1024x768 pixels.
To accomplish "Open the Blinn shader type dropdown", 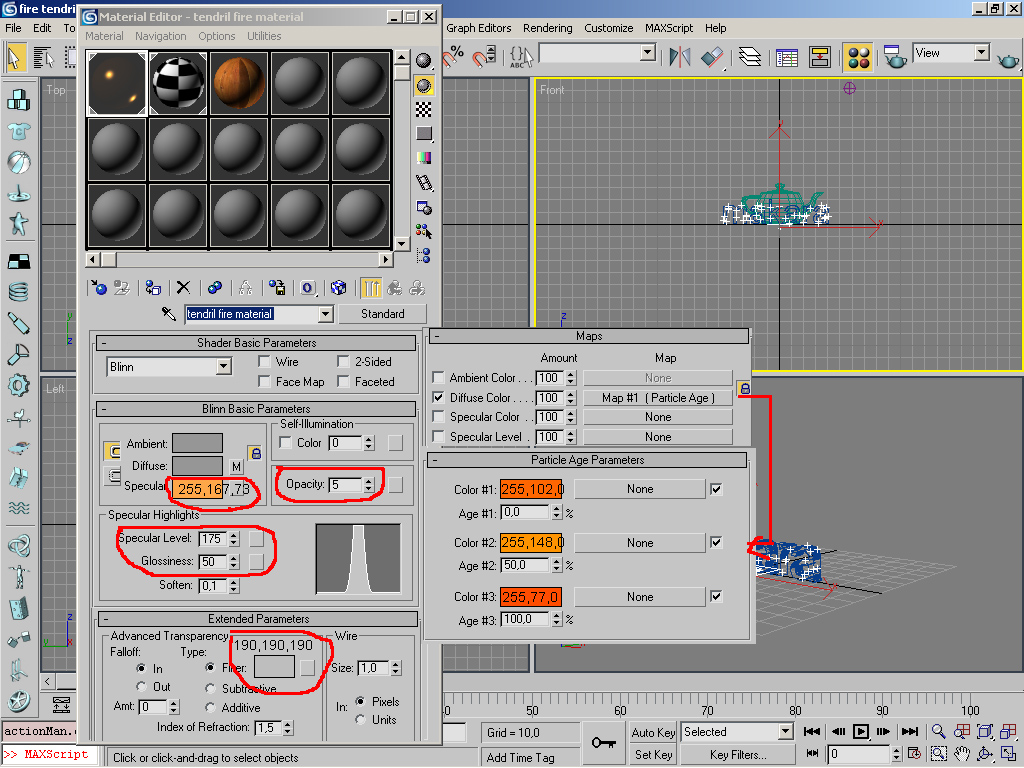I will pyautogui.click(x=224, y=367).
